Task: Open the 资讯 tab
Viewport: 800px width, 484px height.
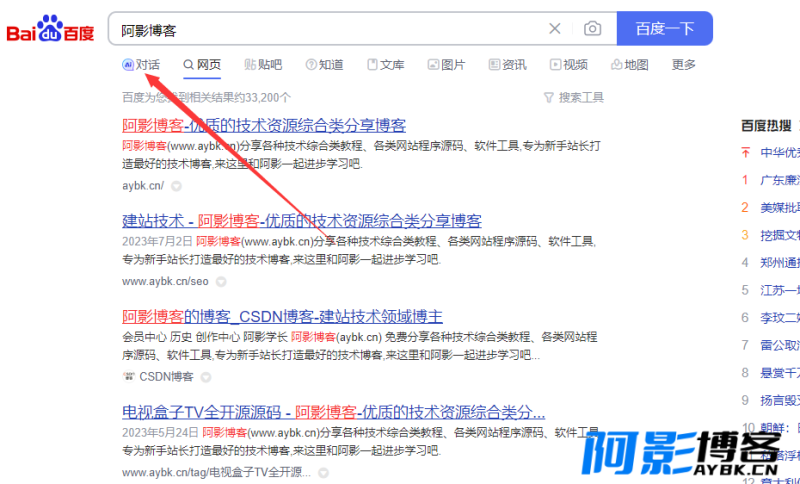Action: (x=508, y=65)
